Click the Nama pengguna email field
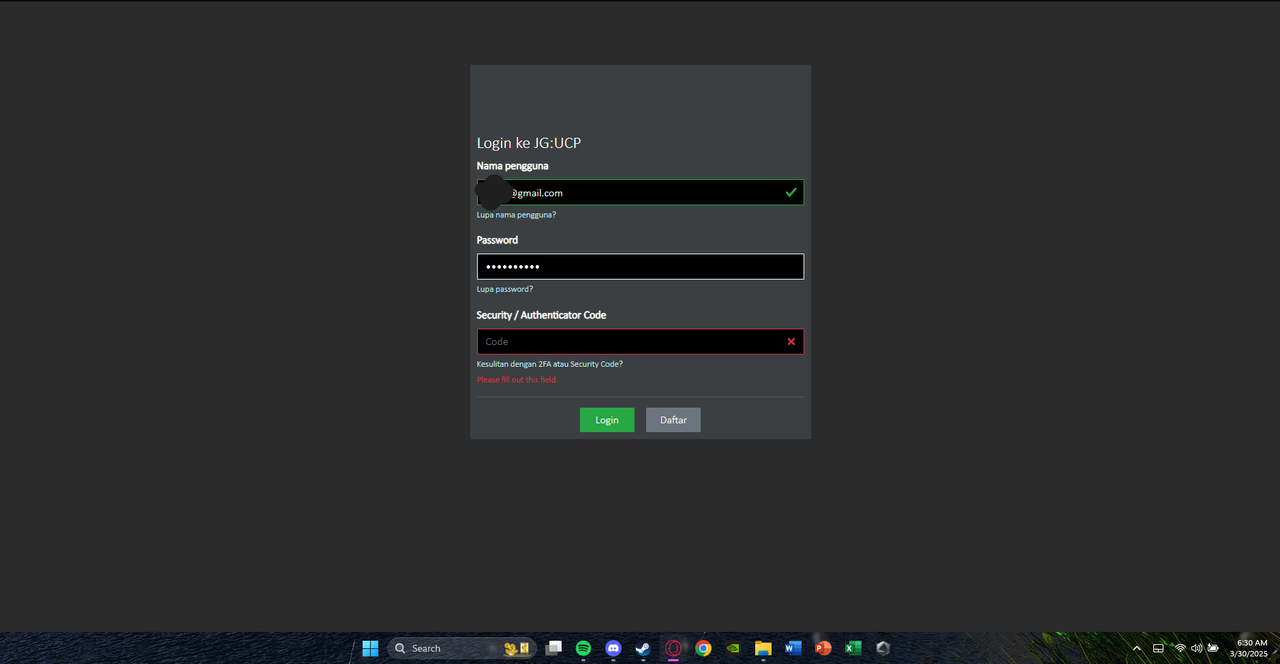 pos(640,192)
